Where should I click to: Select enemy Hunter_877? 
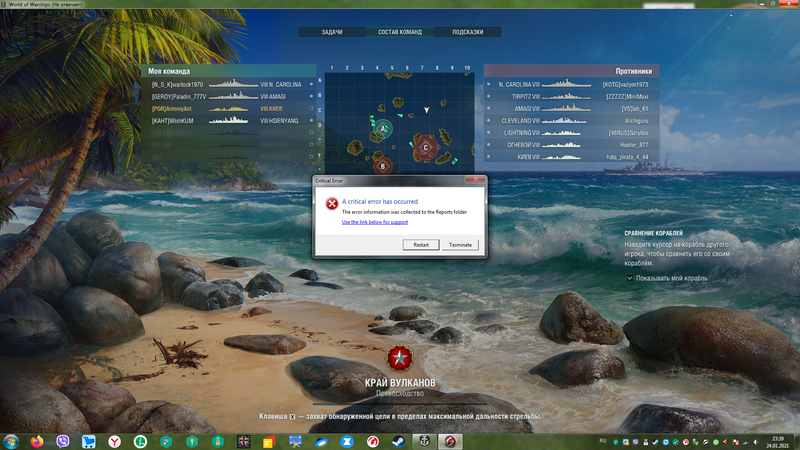coord(634,145)
